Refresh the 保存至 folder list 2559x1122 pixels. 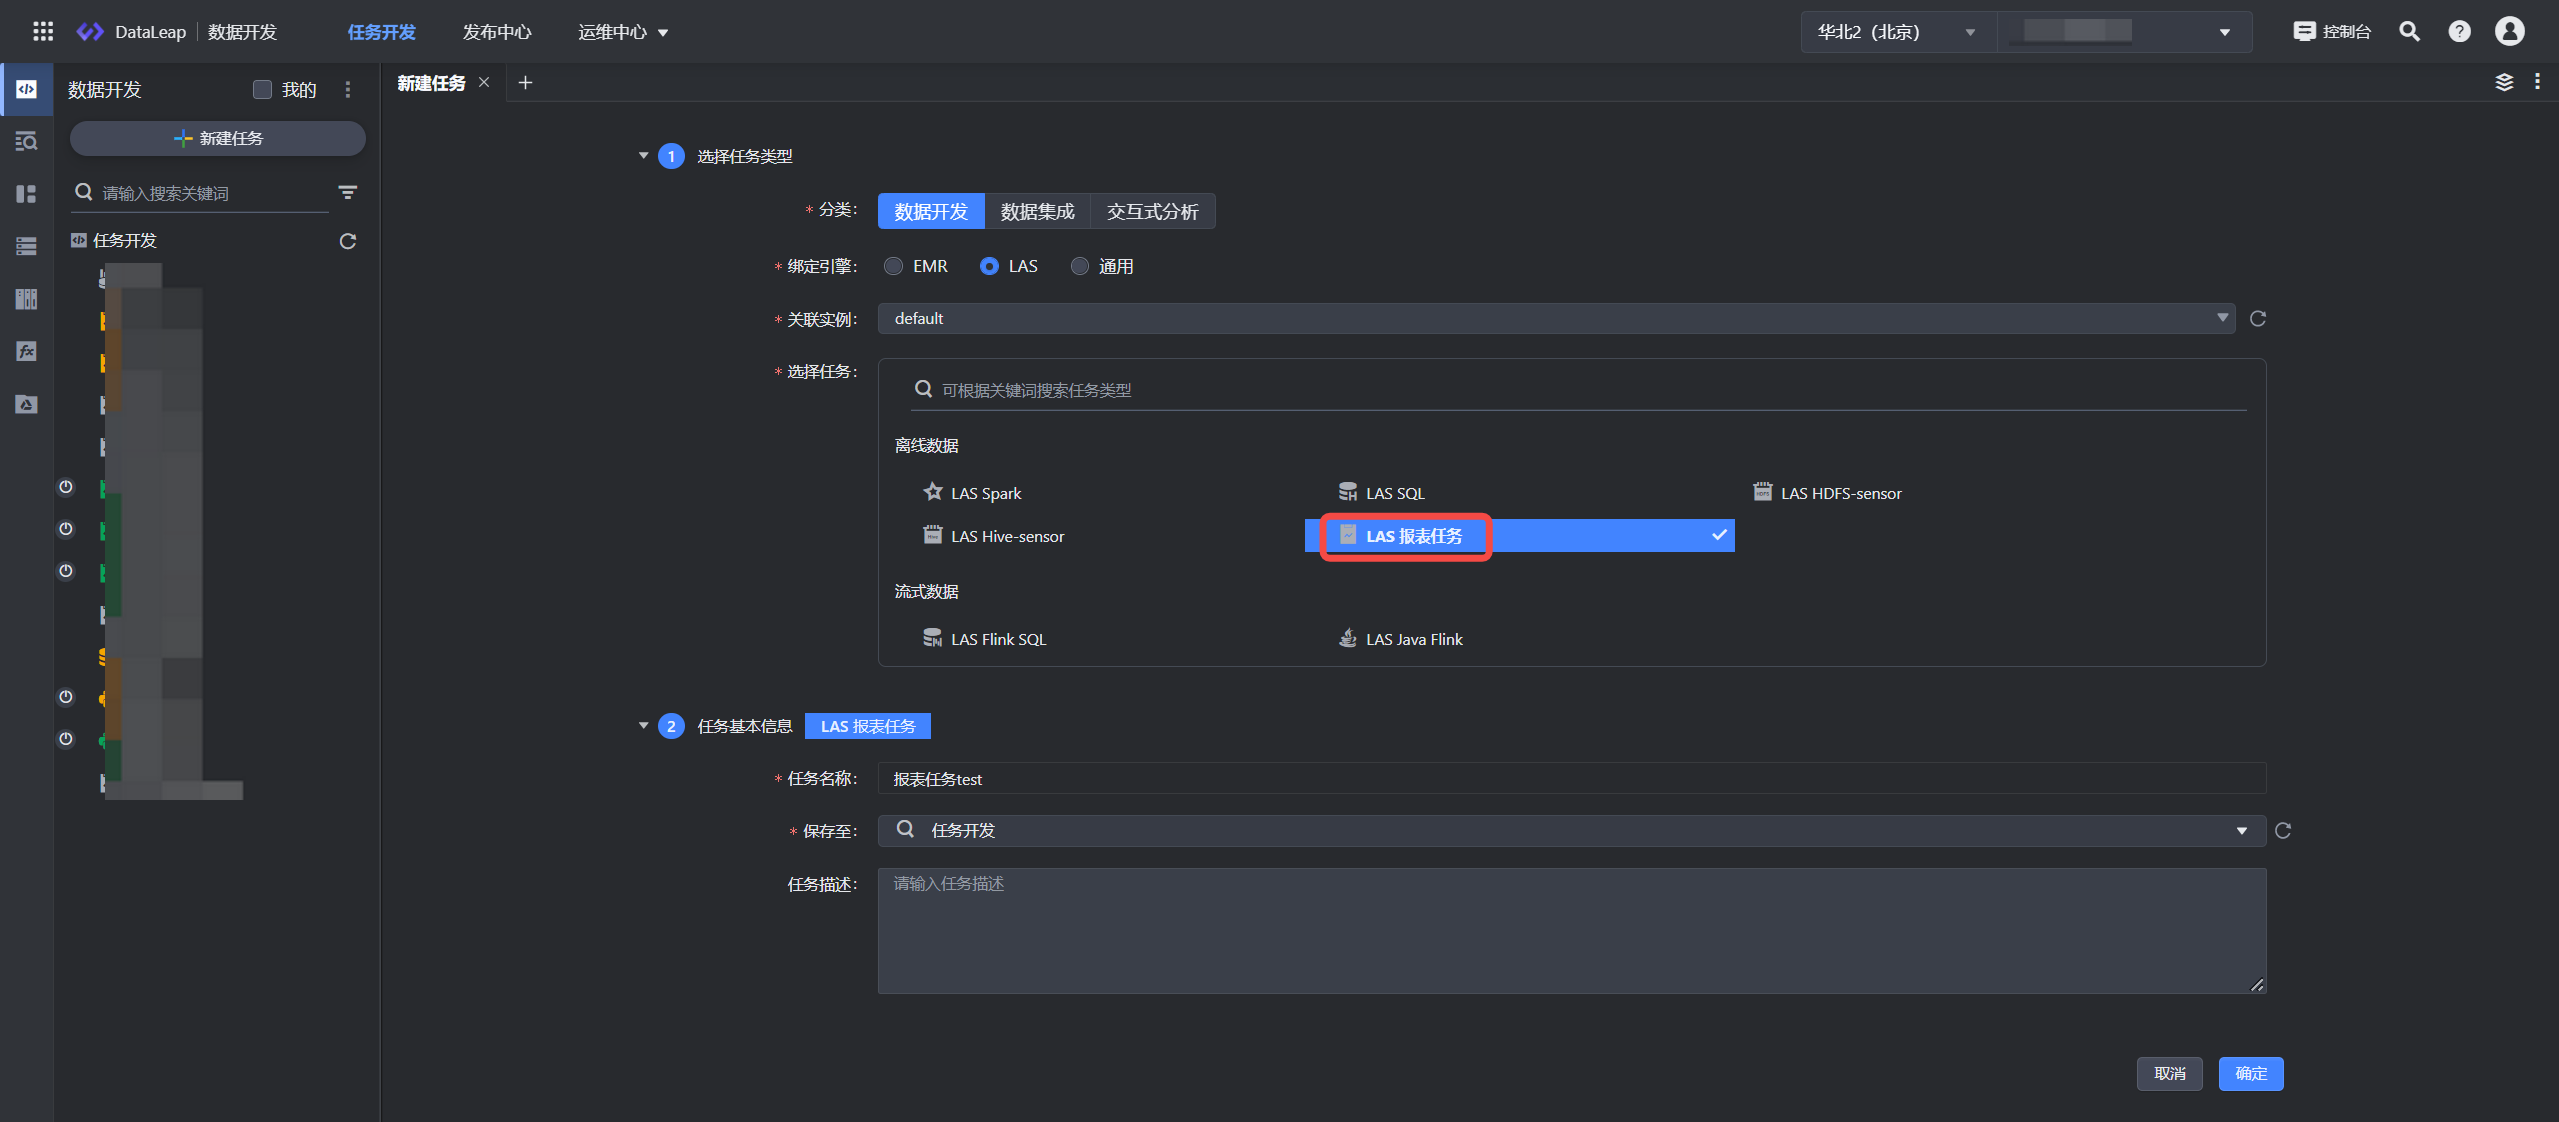coord(2283,831)
